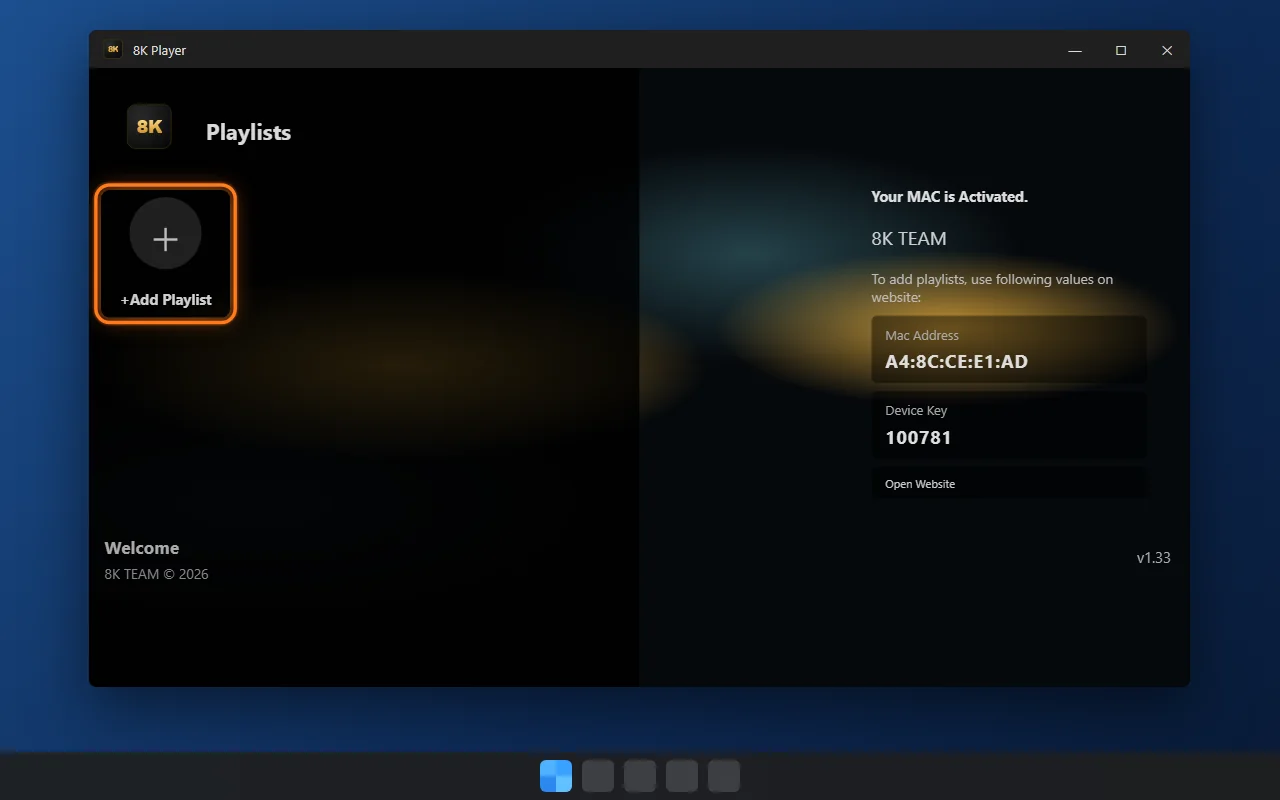Click the 8K logo beside Playlists
The height and width of the screenshot is (800, 1280).
click(149, 126)
